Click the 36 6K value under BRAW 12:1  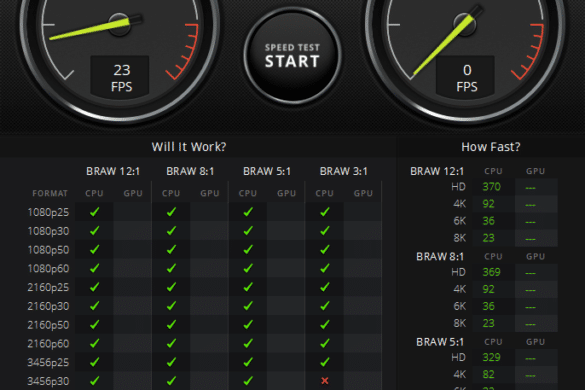[x=488, y=221]
